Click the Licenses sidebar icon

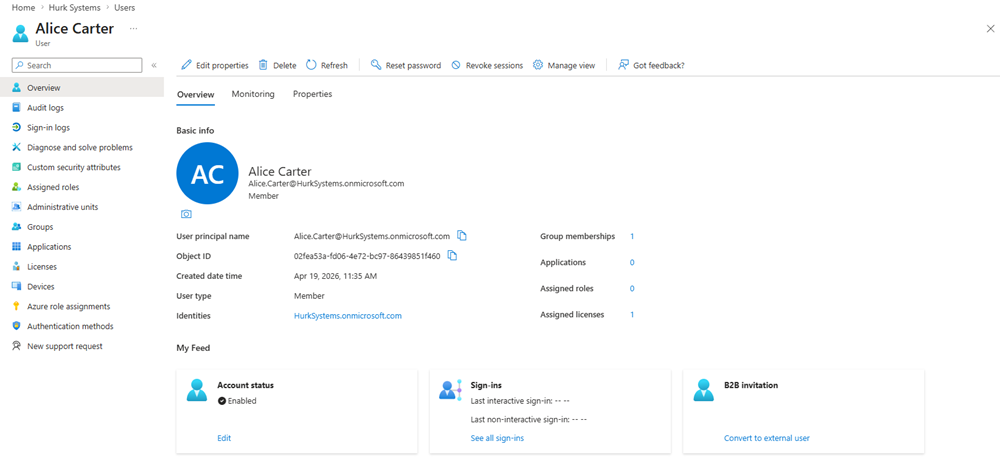(17, 267)
